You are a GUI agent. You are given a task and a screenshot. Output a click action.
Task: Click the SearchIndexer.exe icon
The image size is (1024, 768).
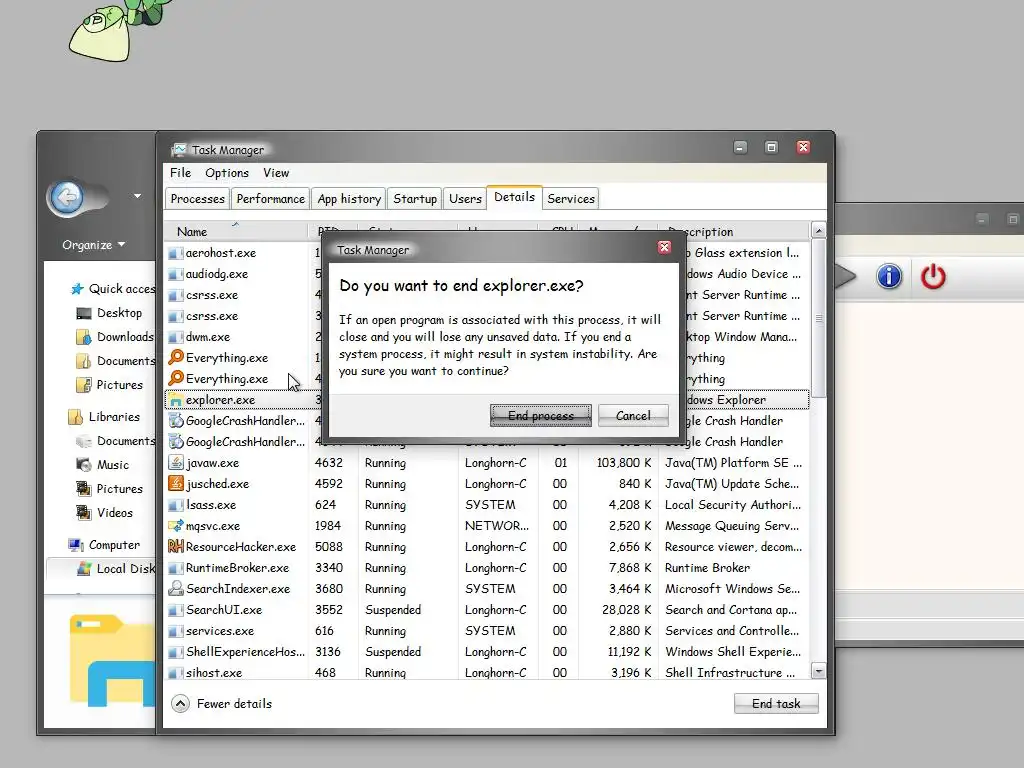point(175,588)
